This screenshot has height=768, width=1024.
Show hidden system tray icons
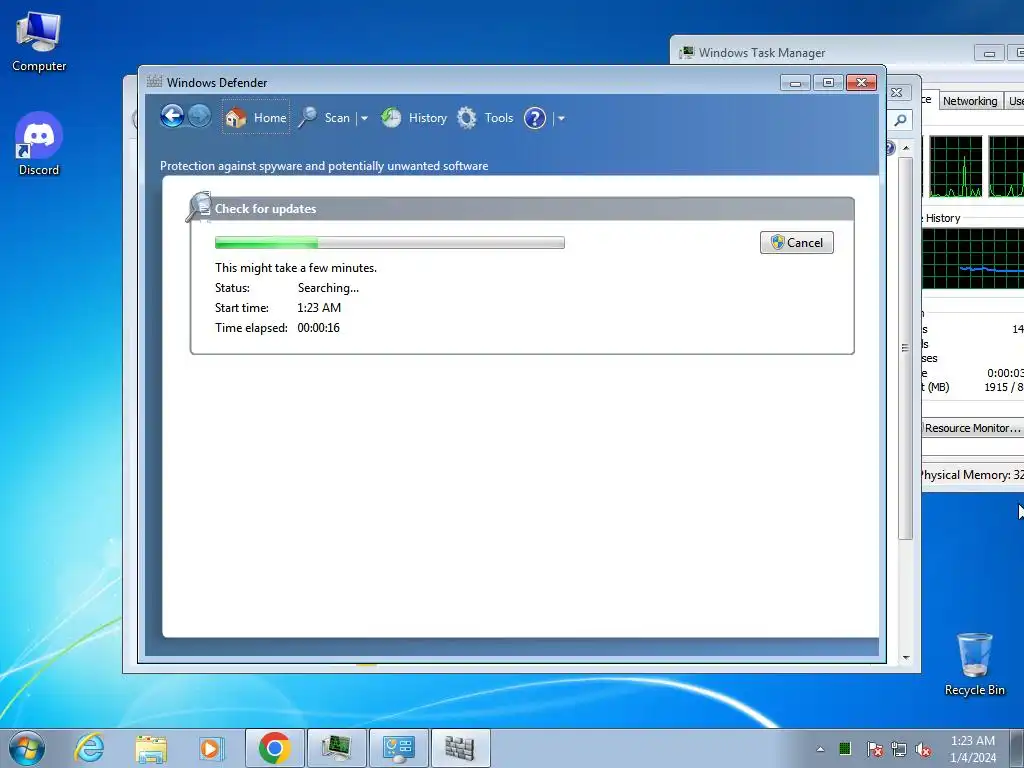(x=820, y=749)
